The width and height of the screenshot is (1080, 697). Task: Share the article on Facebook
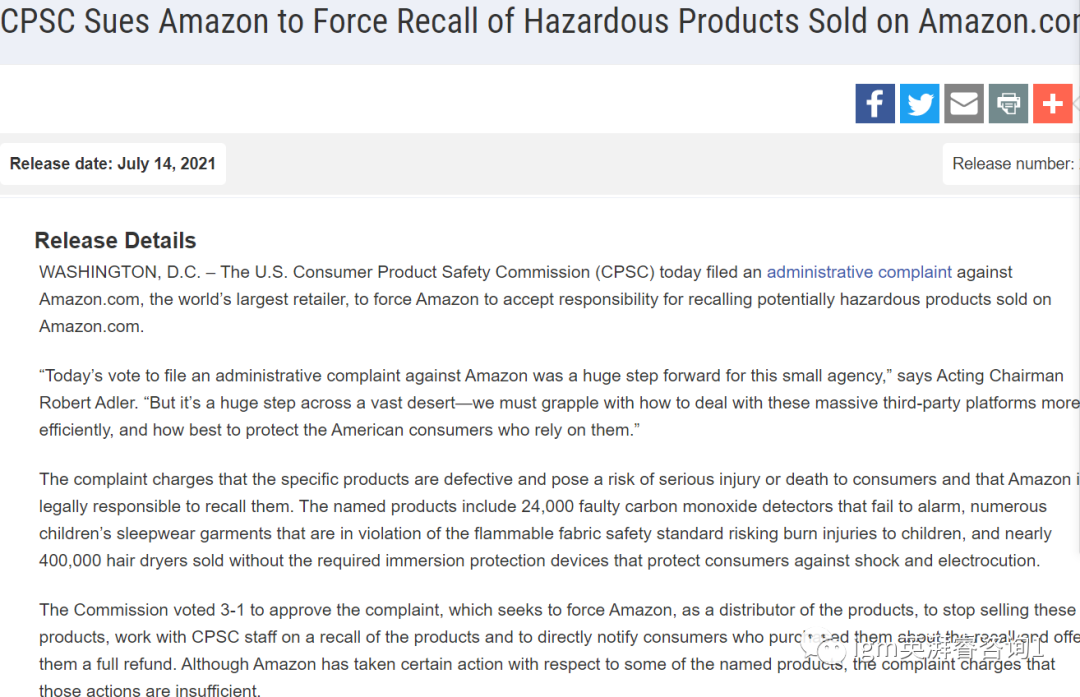[x=875, y=104]
